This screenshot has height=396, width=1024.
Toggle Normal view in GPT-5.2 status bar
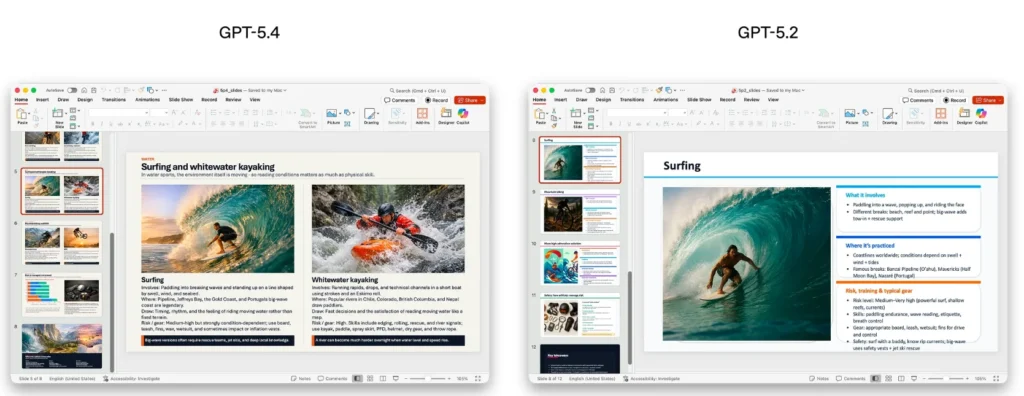click(x=876, y=378)
